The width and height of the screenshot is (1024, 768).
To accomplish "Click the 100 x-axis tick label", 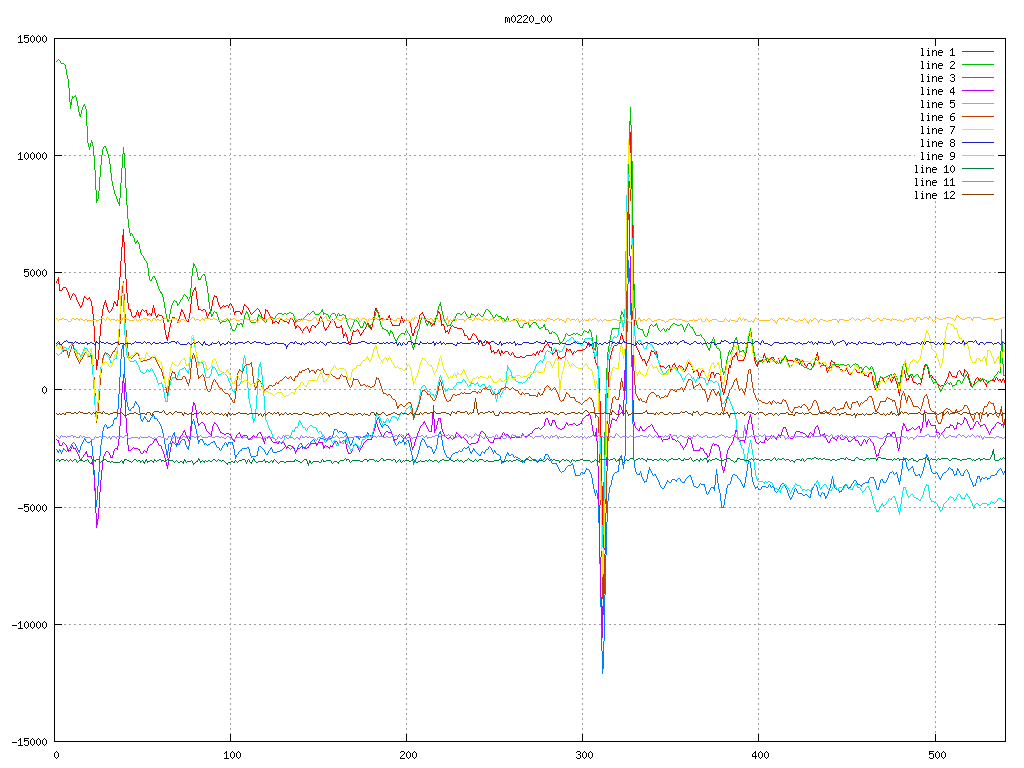I will (x=231, y=755).
